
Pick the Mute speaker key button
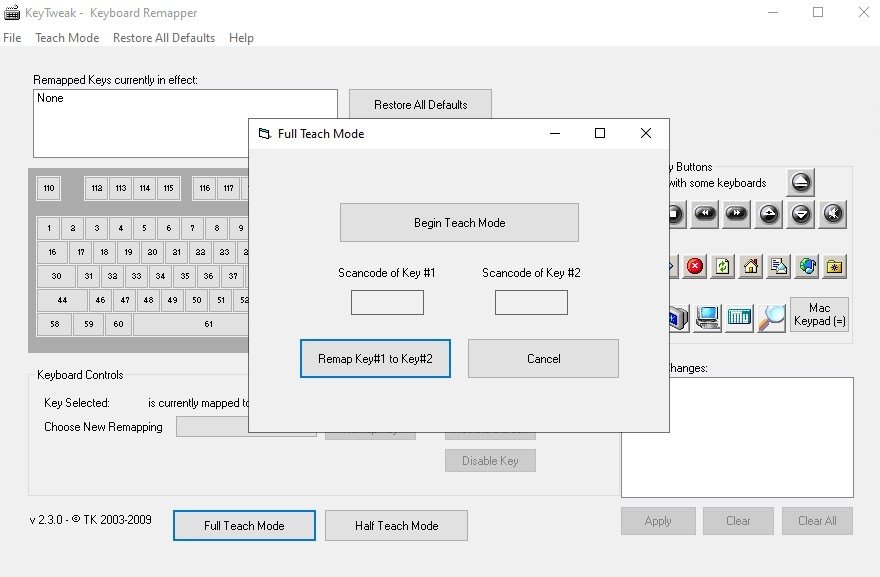[833, 214]
